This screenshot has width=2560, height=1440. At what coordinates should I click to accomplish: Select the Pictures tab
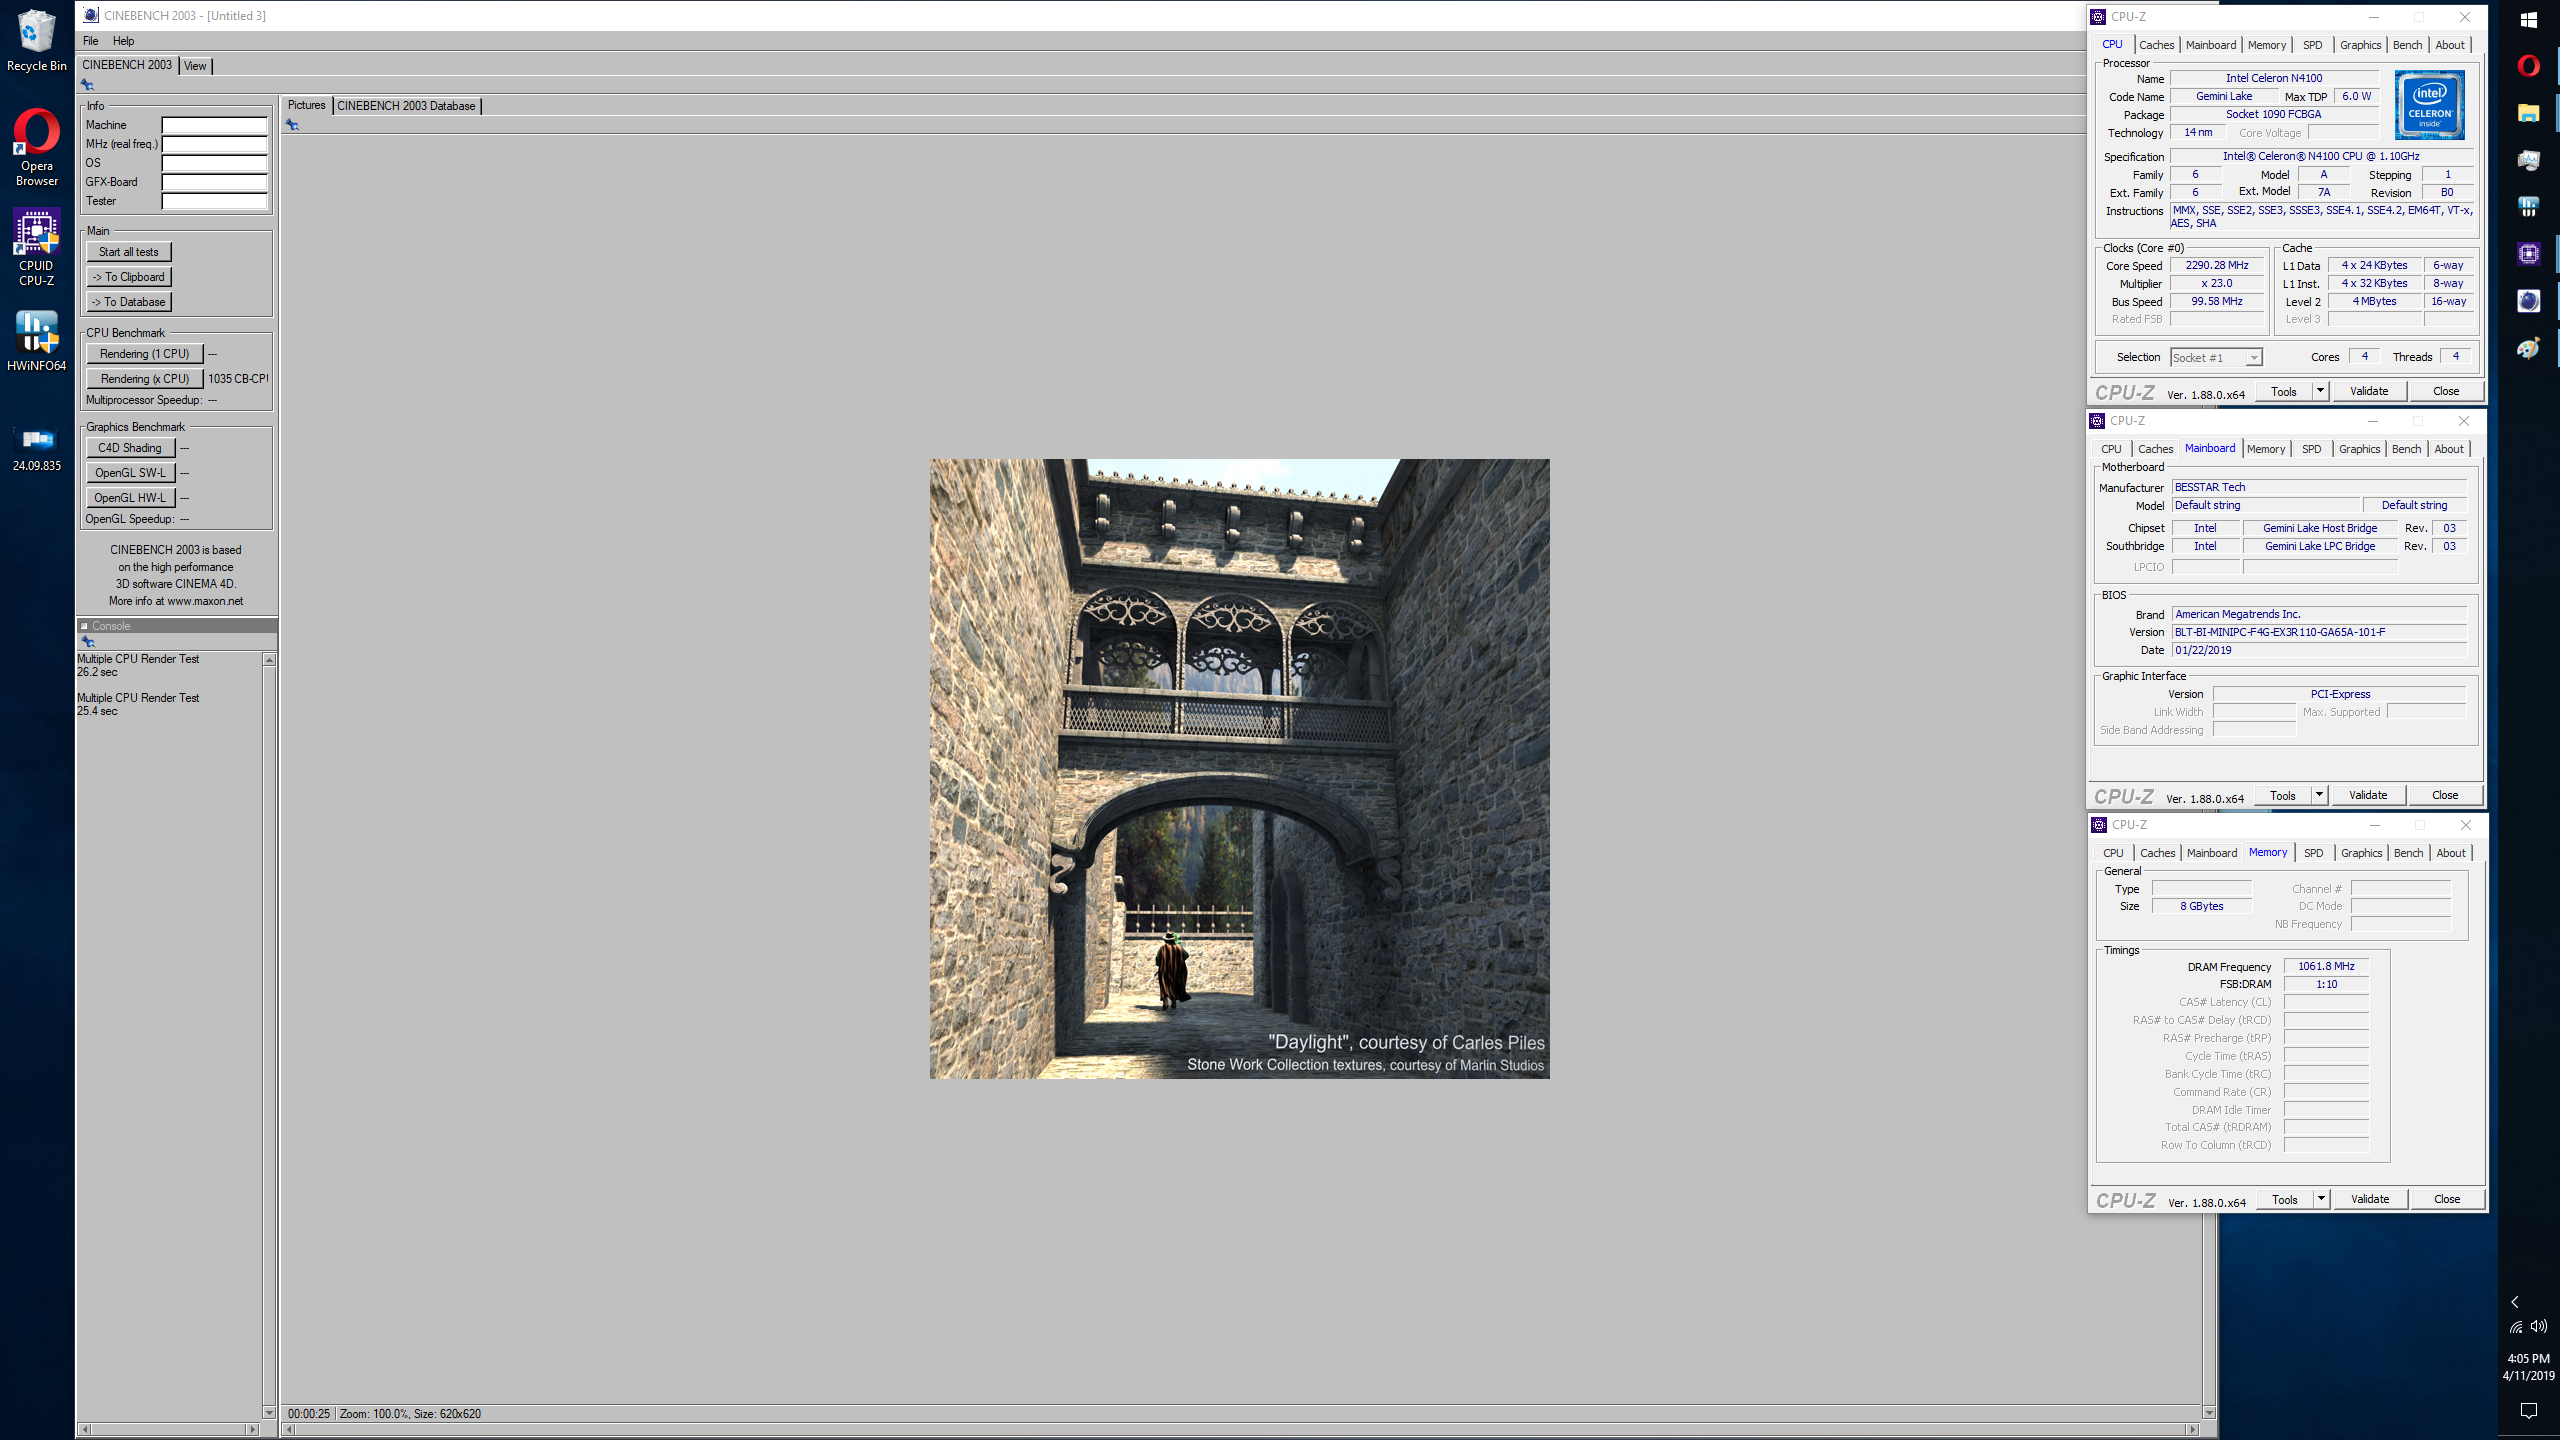pyautogui.click(x=306, y=105)
